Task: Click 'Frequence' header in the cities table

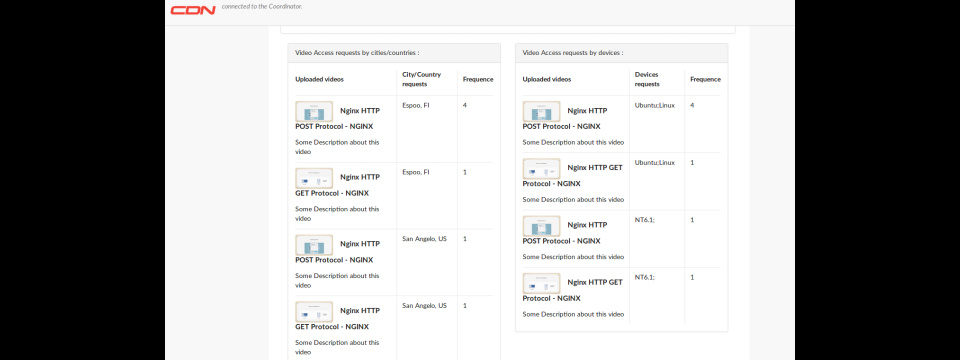Action: (478, 80)
